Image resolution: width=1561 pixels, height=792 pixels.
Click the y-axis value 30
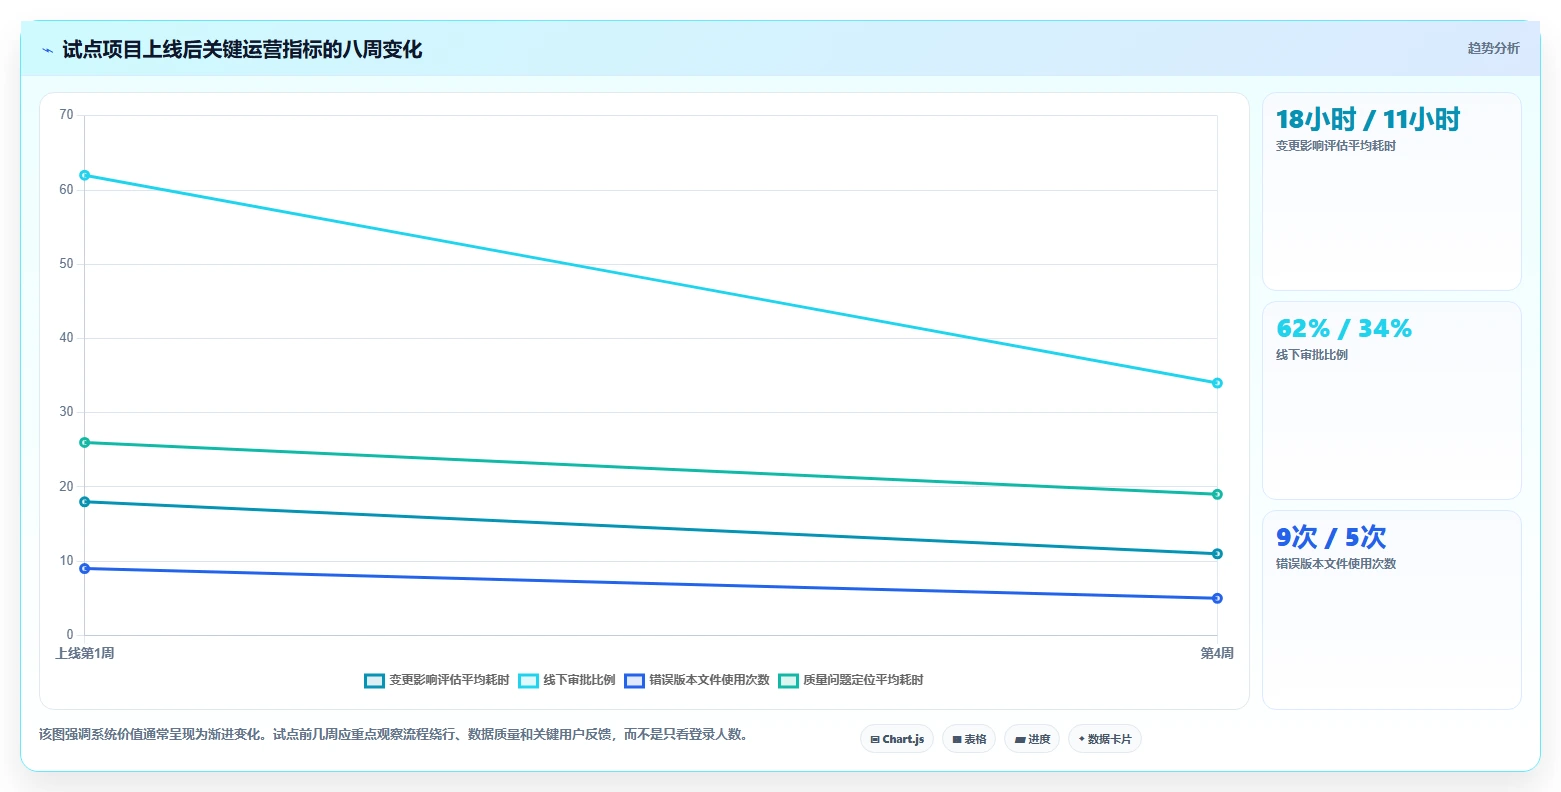pos(66,412)
